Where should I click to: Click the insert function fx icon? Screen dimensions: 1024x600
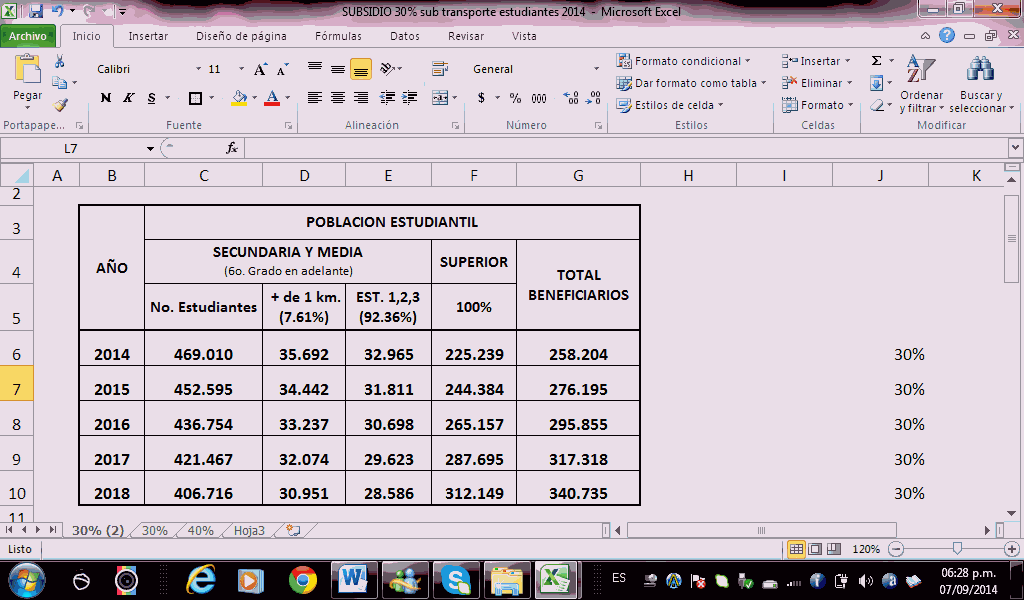point(231,148)
